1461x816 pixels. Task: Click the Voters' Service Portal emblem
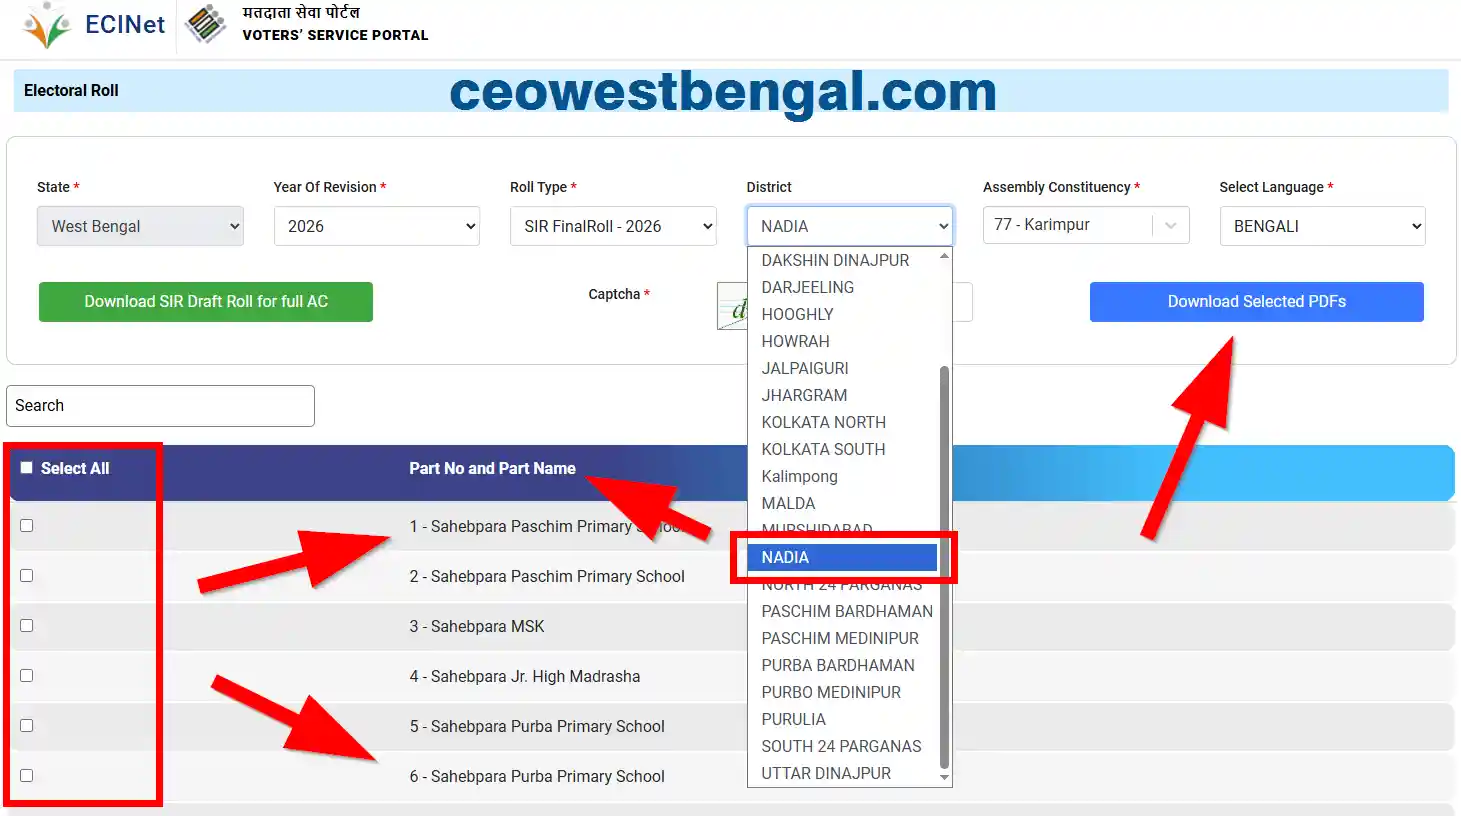pos(206,24)
